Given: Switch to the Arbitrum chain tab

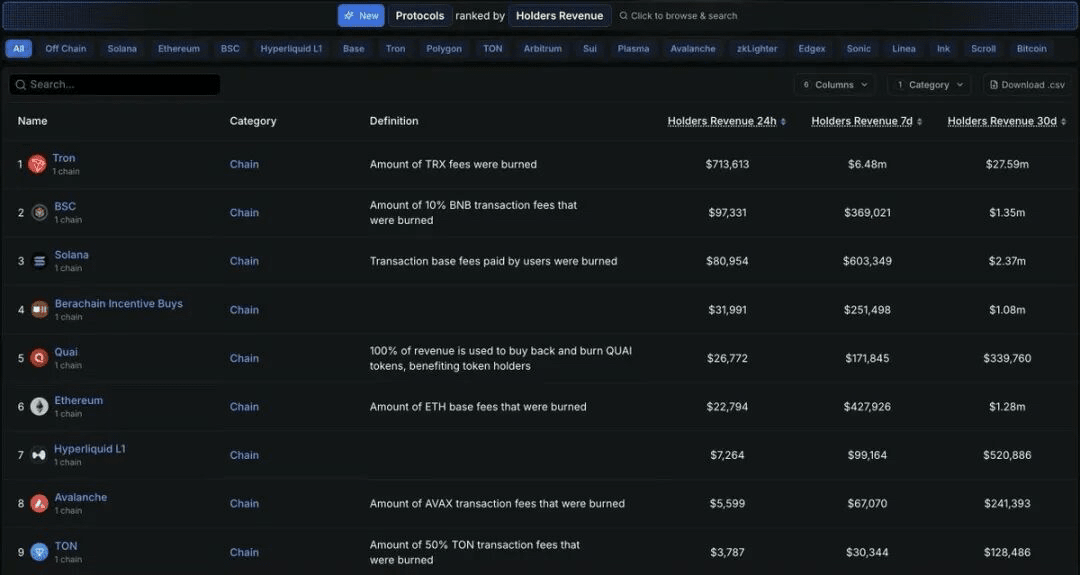Looking at the screenshot, I should coord(543,49).
